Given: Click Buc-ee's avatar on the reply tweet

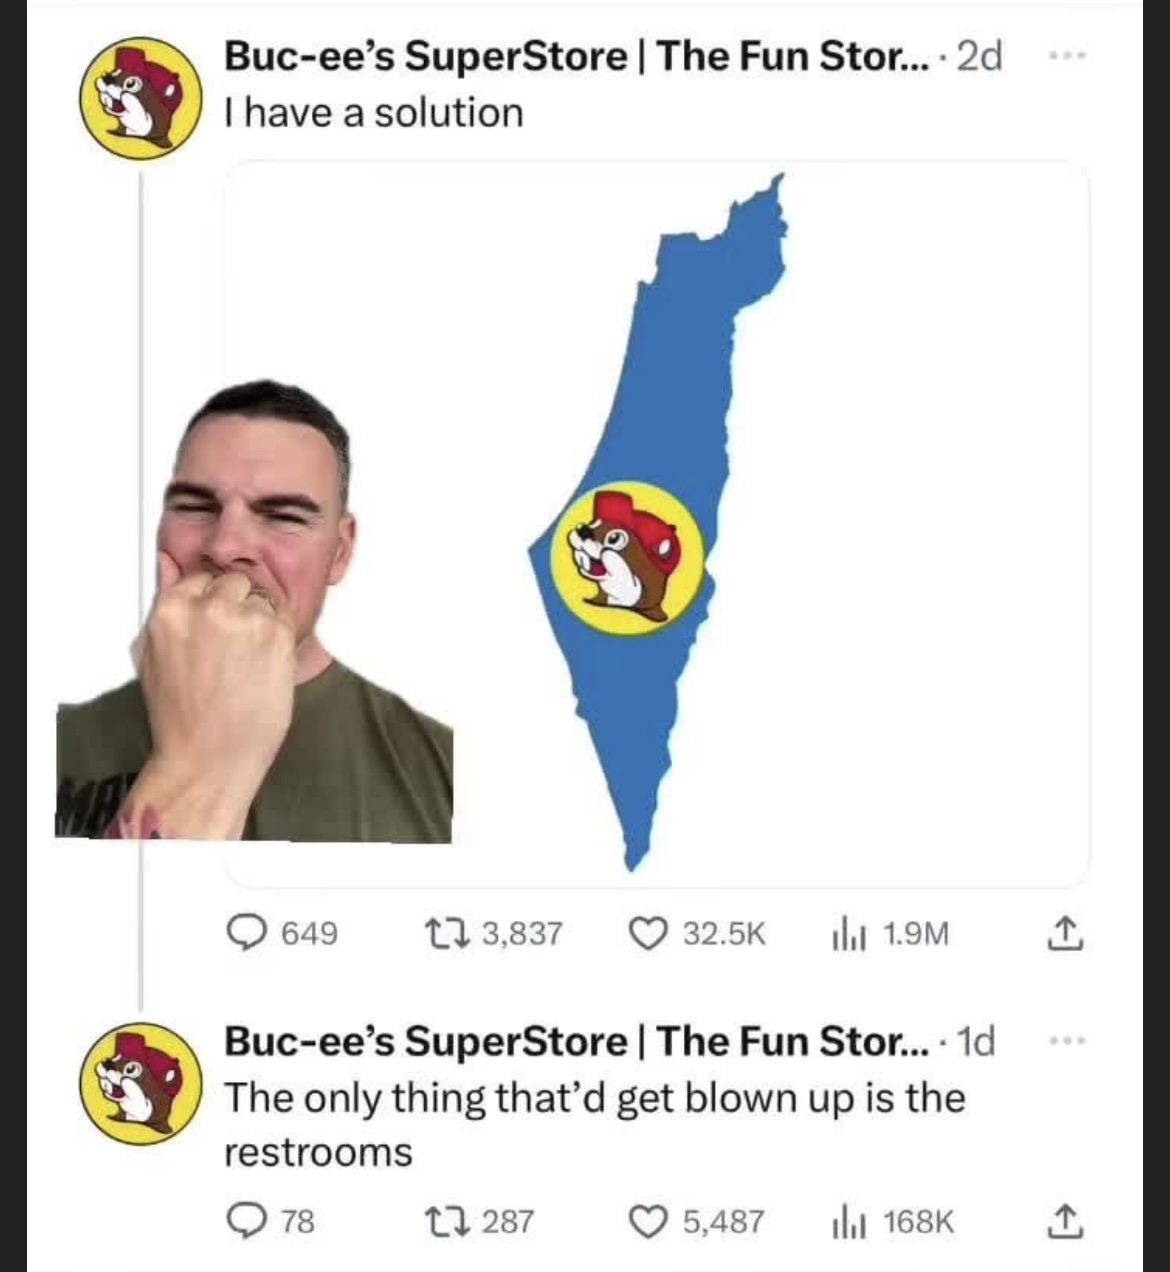Looking at the screenshot, I should coord(141,1083).
